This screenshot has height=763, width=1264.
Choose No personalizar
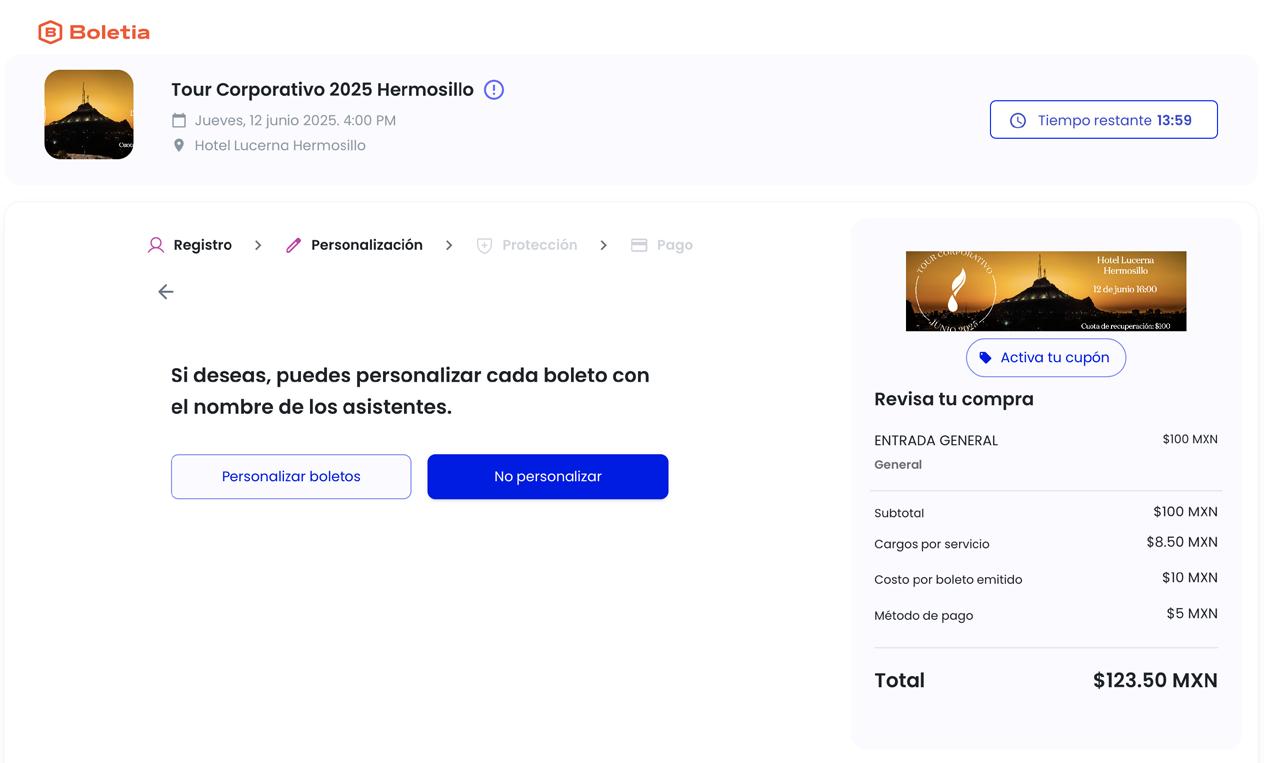(x=548, y=477)
